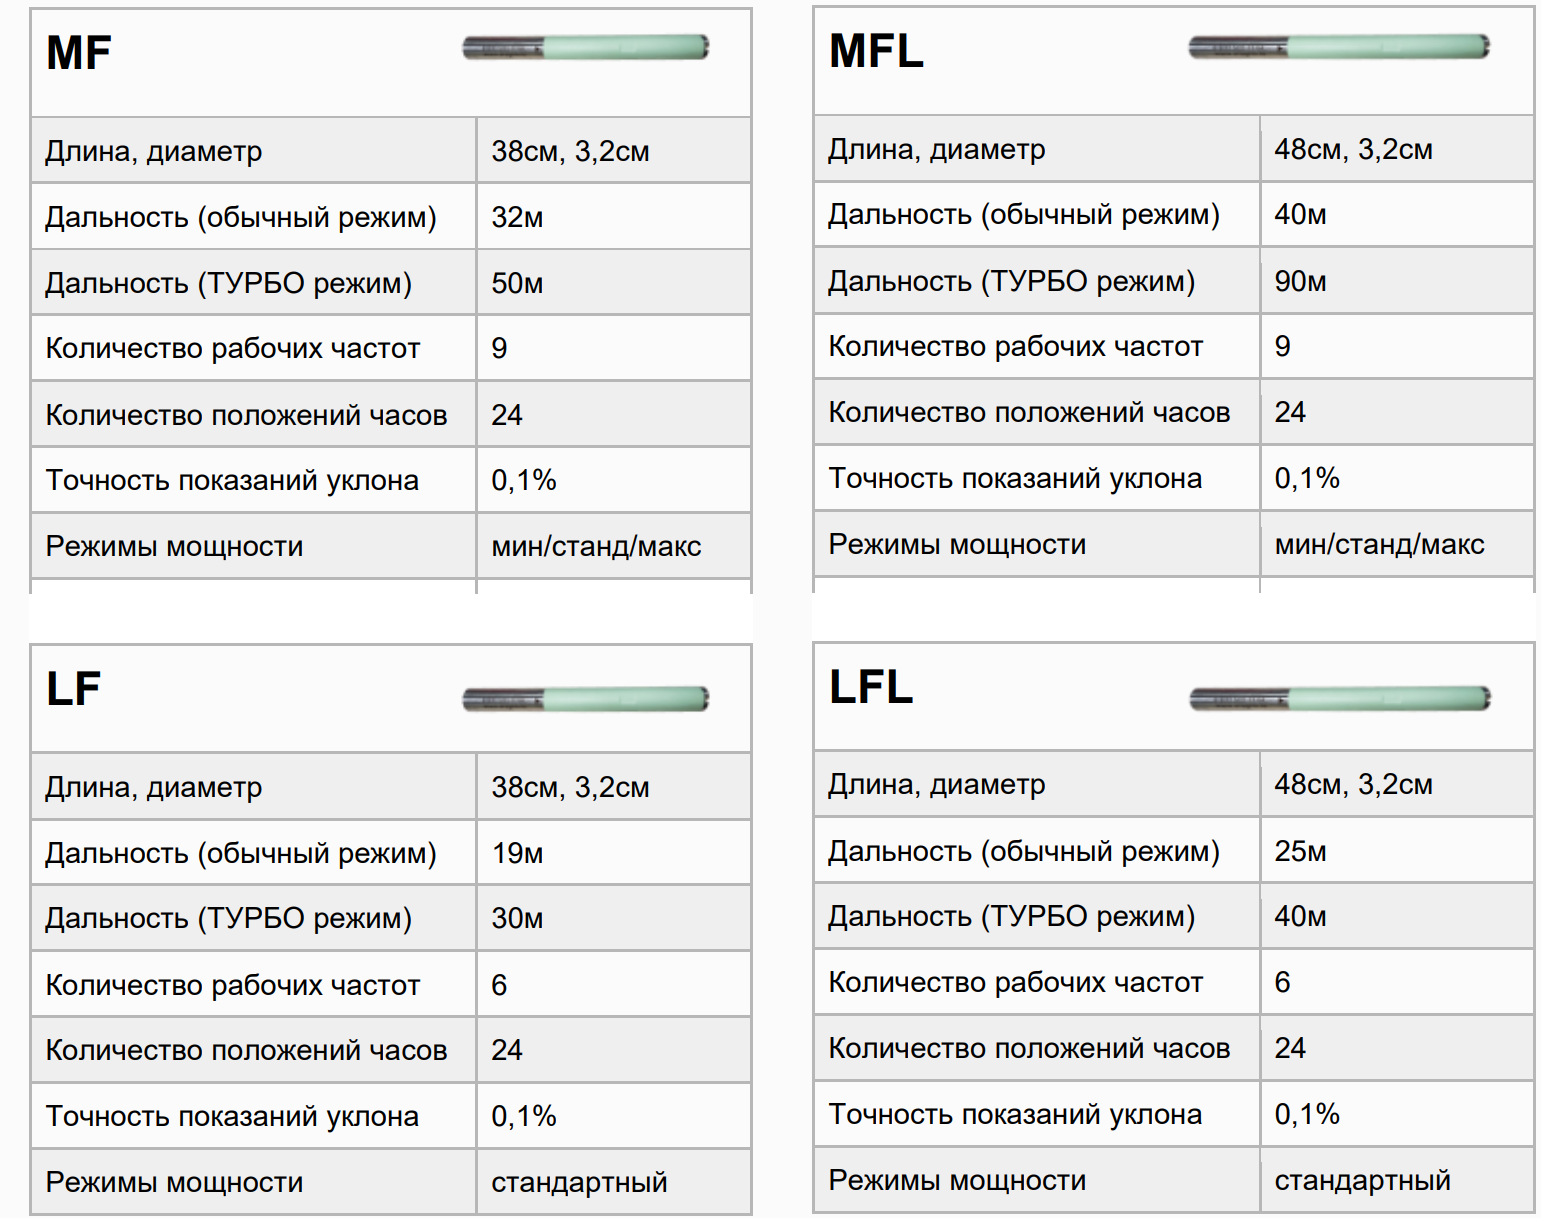Click the 19м normal range value

click(x=517, y=853)
